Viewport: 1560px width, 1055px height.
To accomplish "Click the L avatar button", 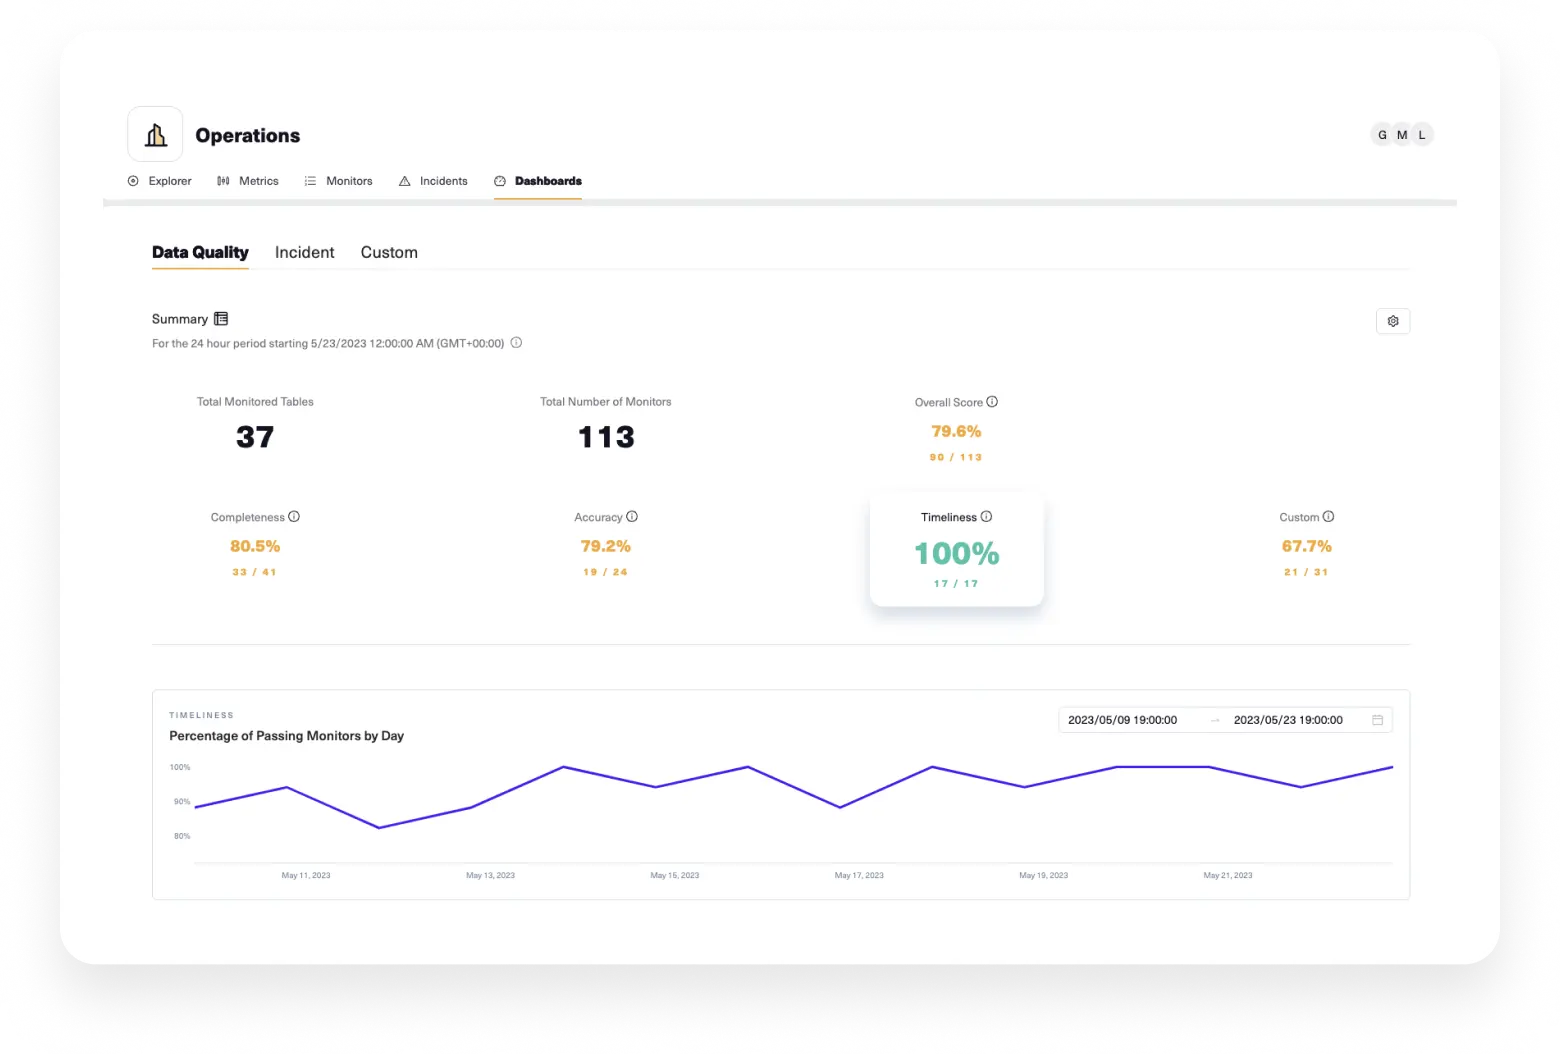I will (1421, 134).
